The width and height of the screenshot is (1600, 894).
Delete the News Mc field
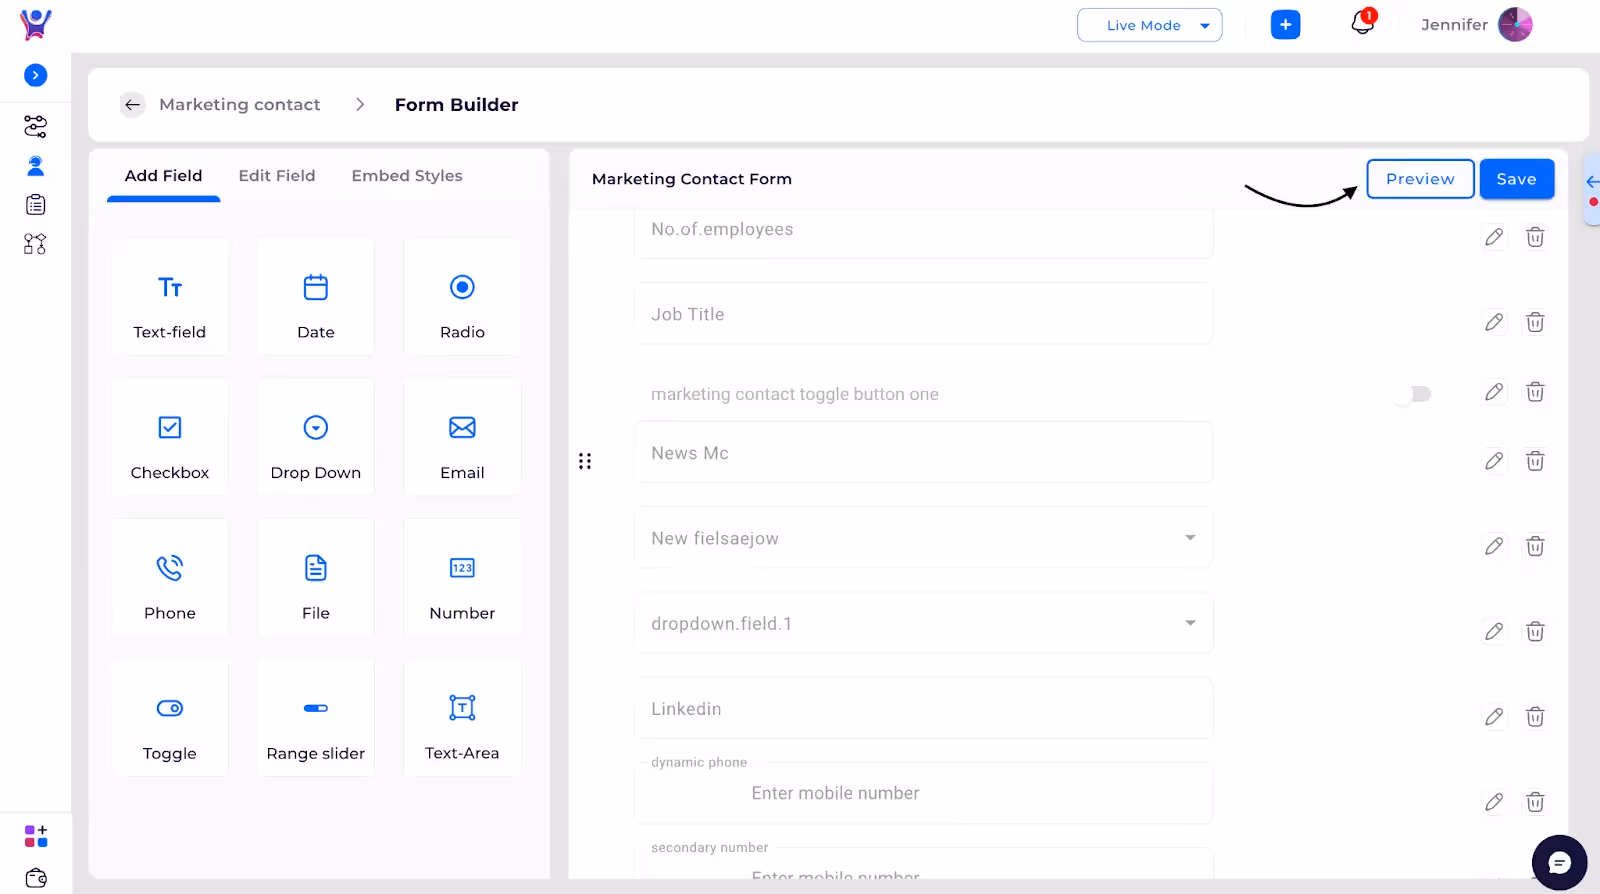click(x=1535, y=461)
